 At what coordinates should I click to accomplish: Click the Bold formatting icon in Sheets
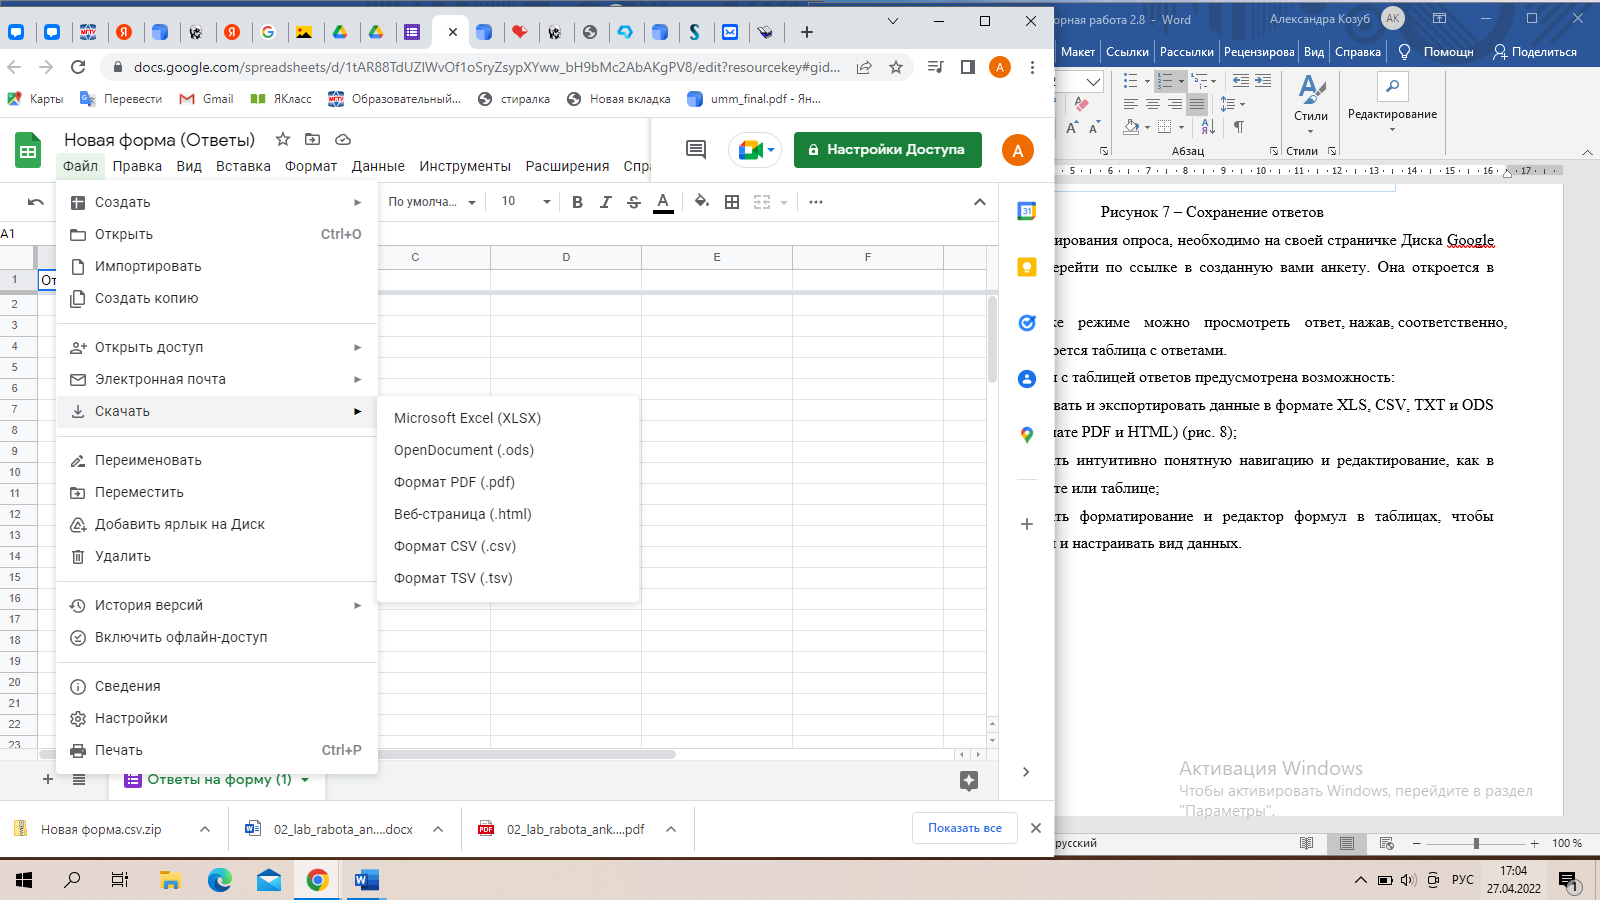(577, 202)
